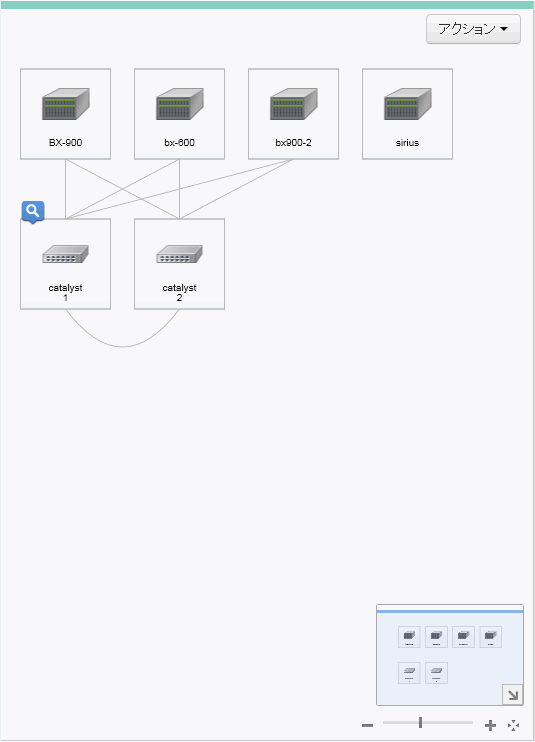Collapse the minimap with the arrow button
Viewport: 535px width, 742px height.
[x=513, y=695]
